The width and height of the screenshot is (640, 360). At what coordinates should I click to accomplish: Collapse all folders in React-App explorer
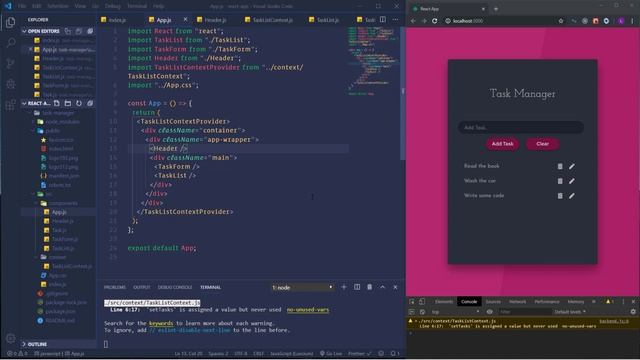tap(90, 103)
